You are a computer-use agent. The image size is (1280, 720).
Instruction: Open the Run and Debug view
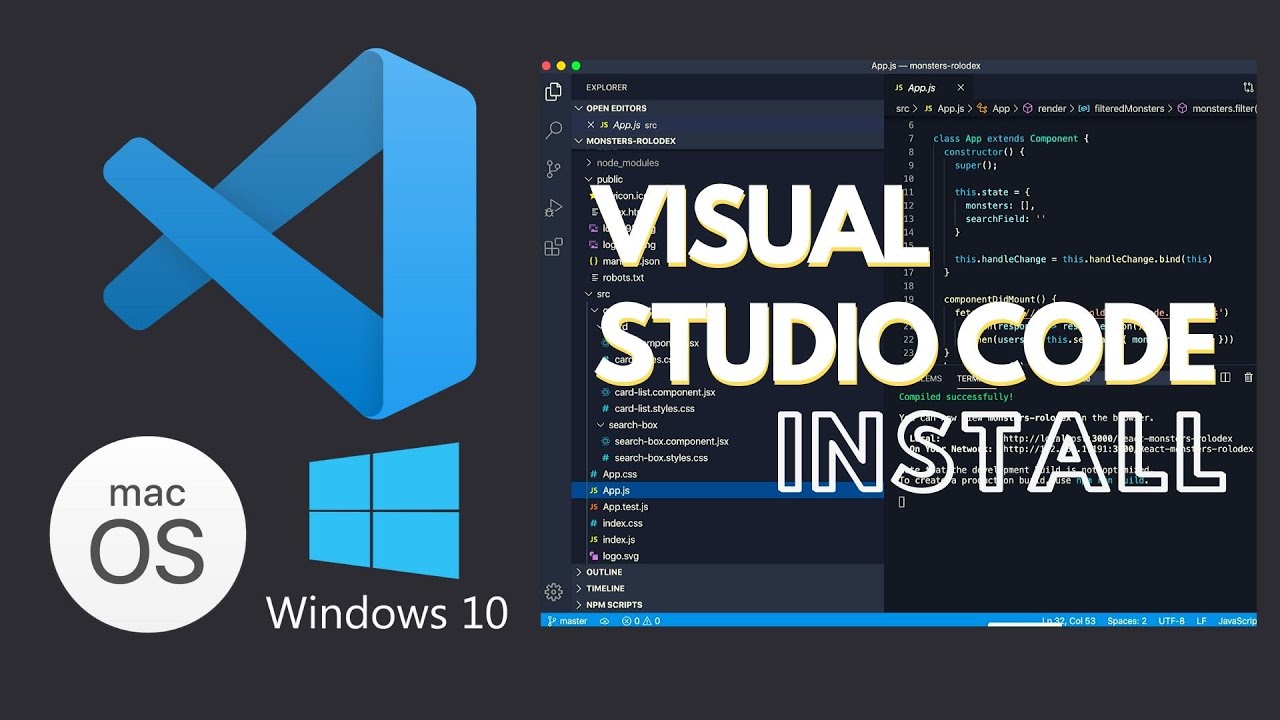pos(553,208)
